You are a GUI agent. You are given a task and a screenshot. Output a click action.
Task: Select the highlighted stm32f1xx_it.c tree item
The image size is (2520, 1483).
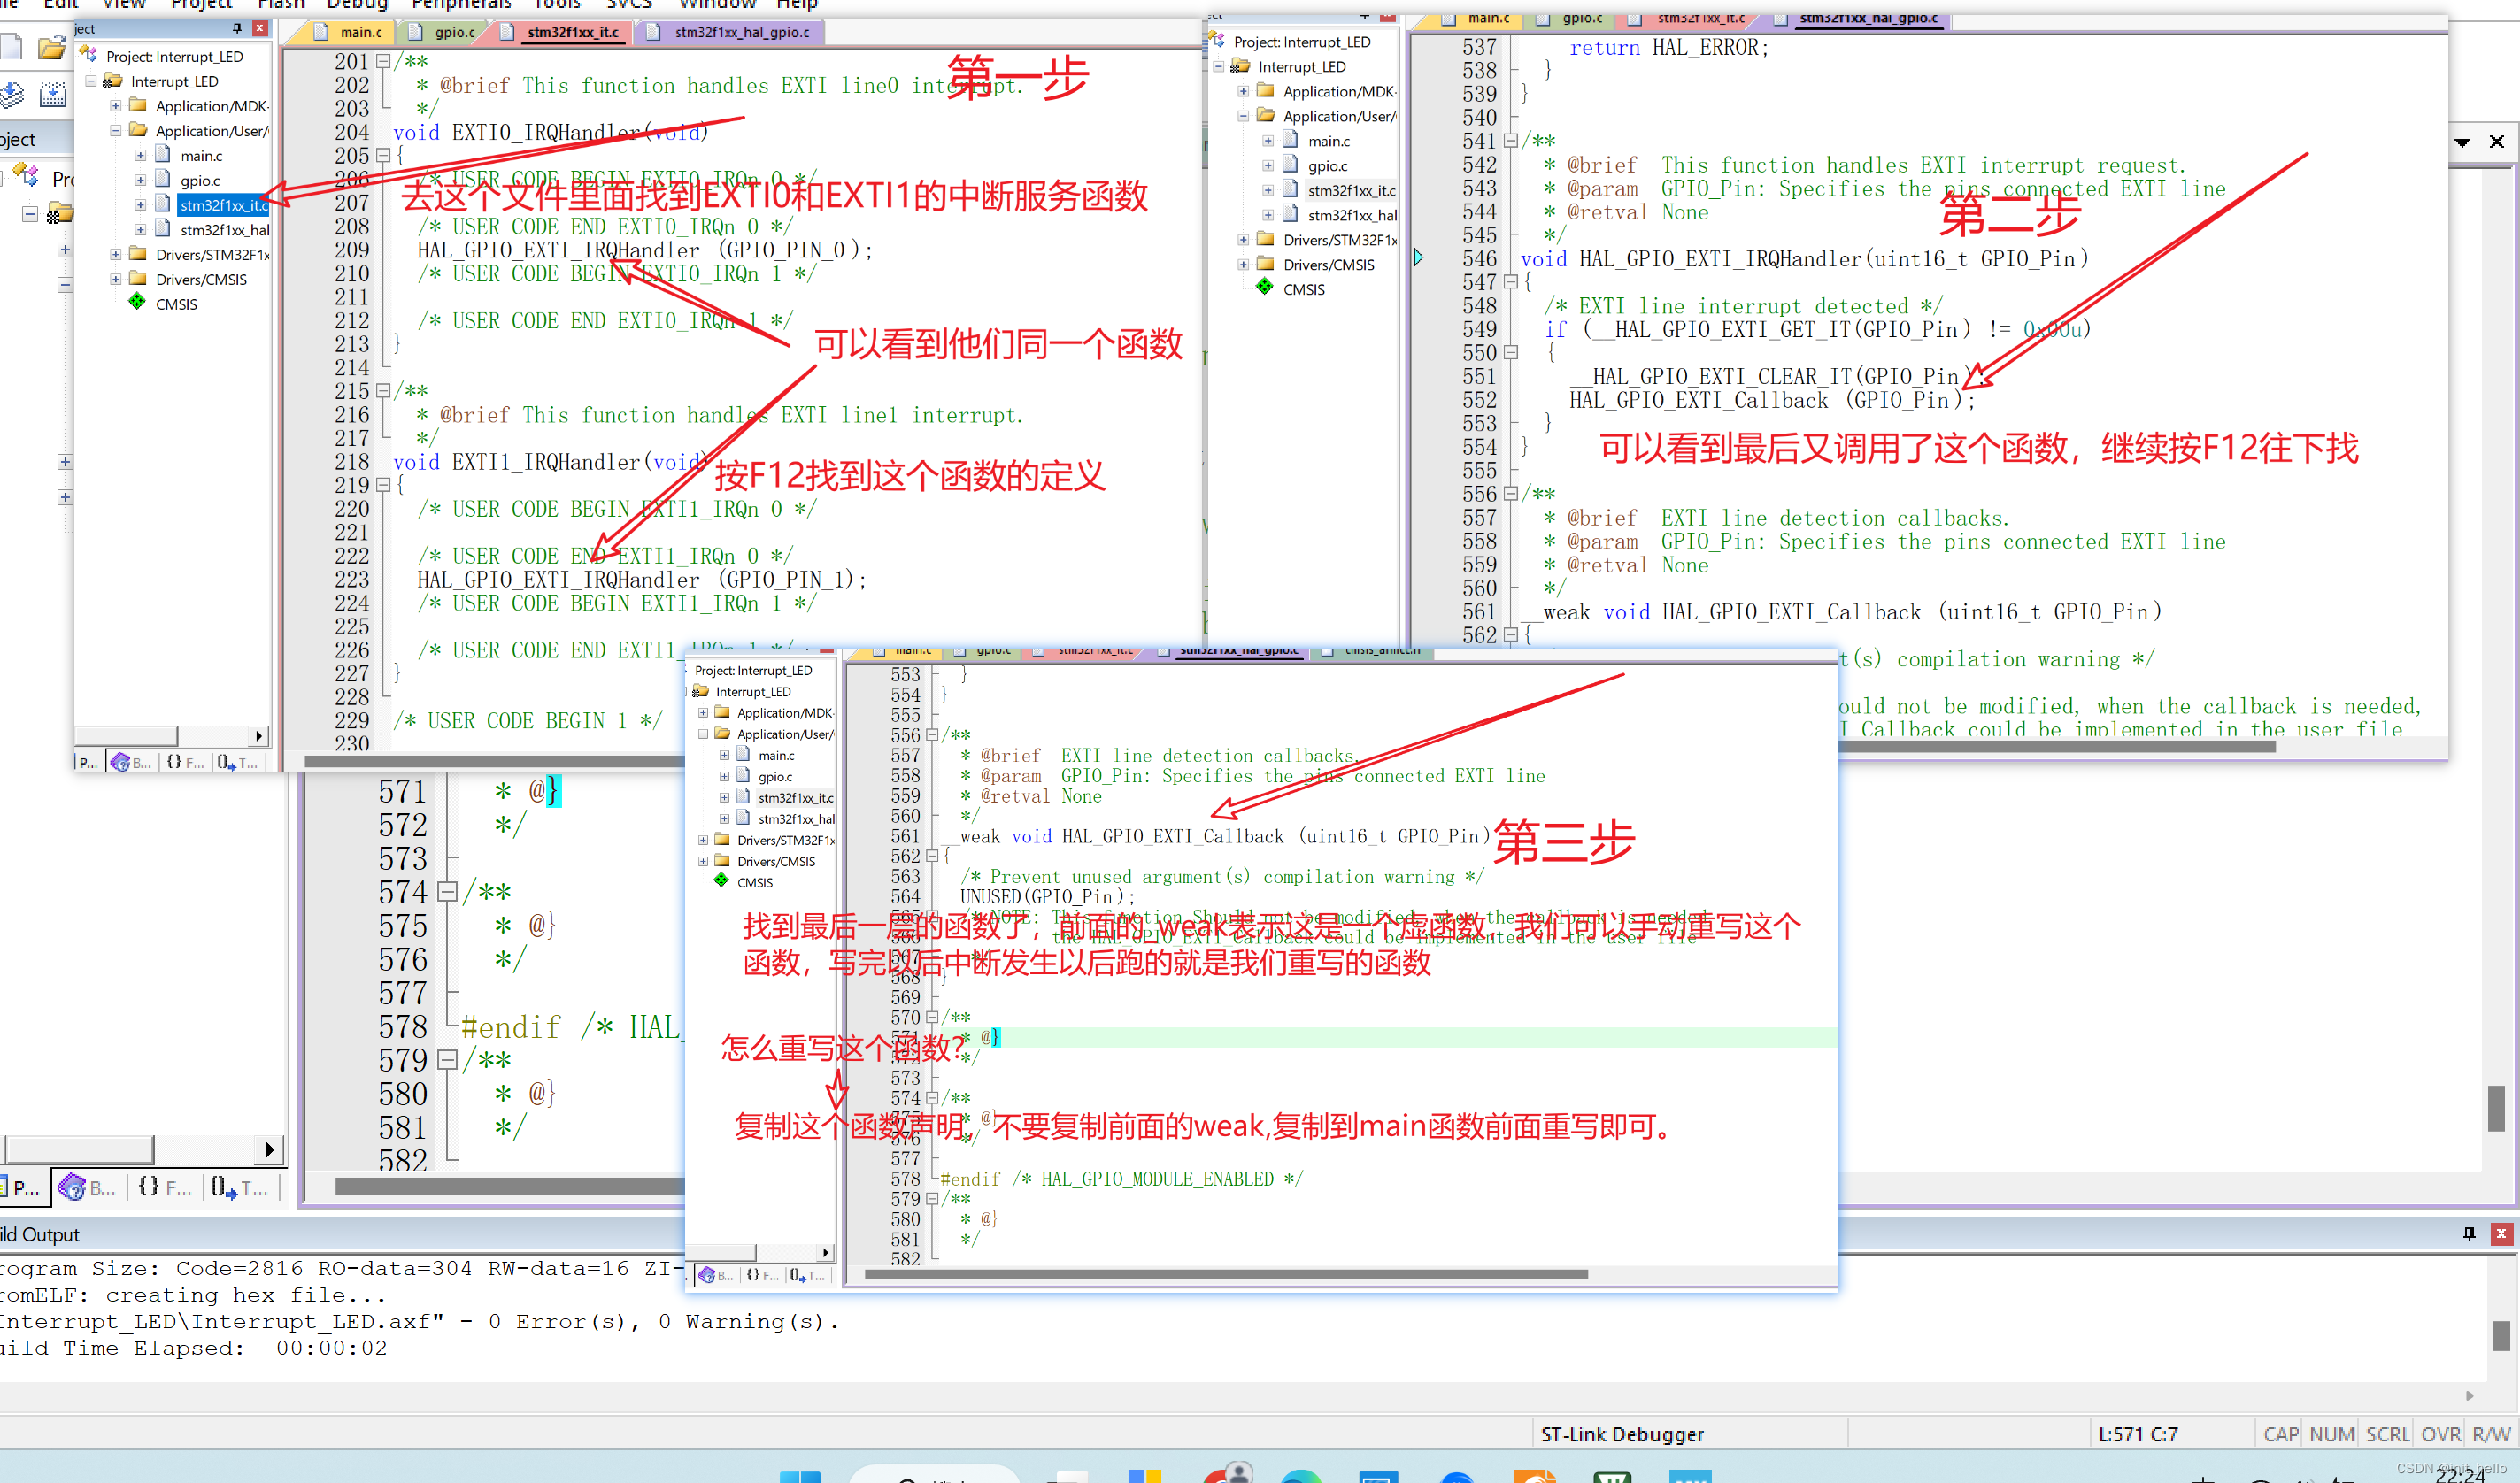pos(223,205)
